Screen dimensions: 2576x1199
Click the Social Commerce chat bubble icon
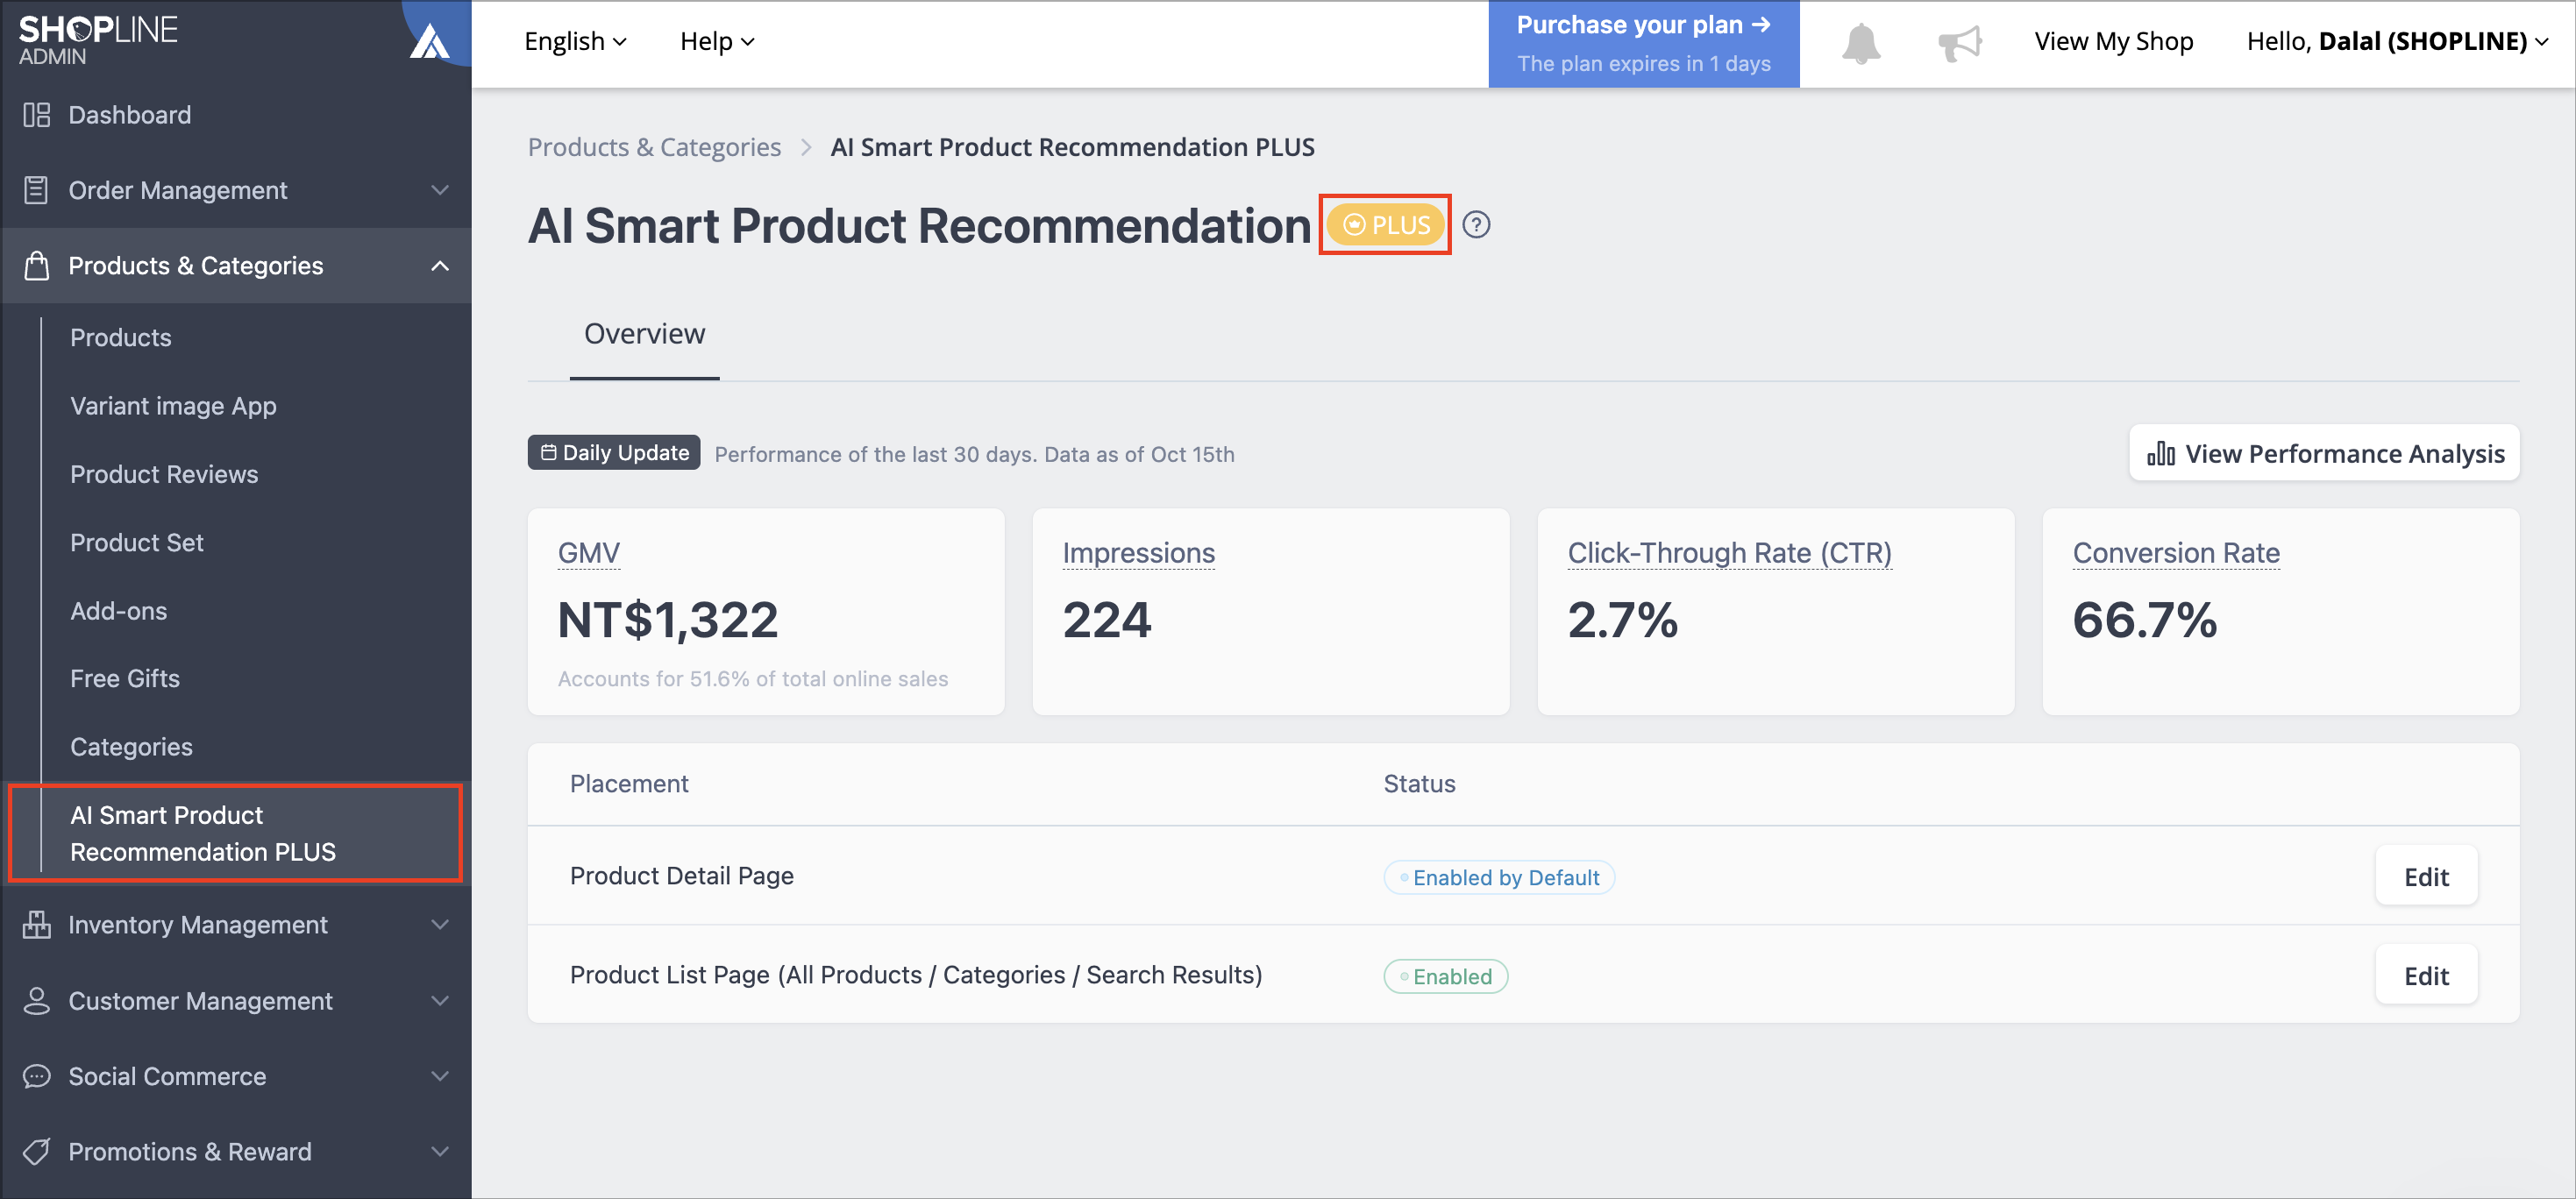pos(36,1077)
